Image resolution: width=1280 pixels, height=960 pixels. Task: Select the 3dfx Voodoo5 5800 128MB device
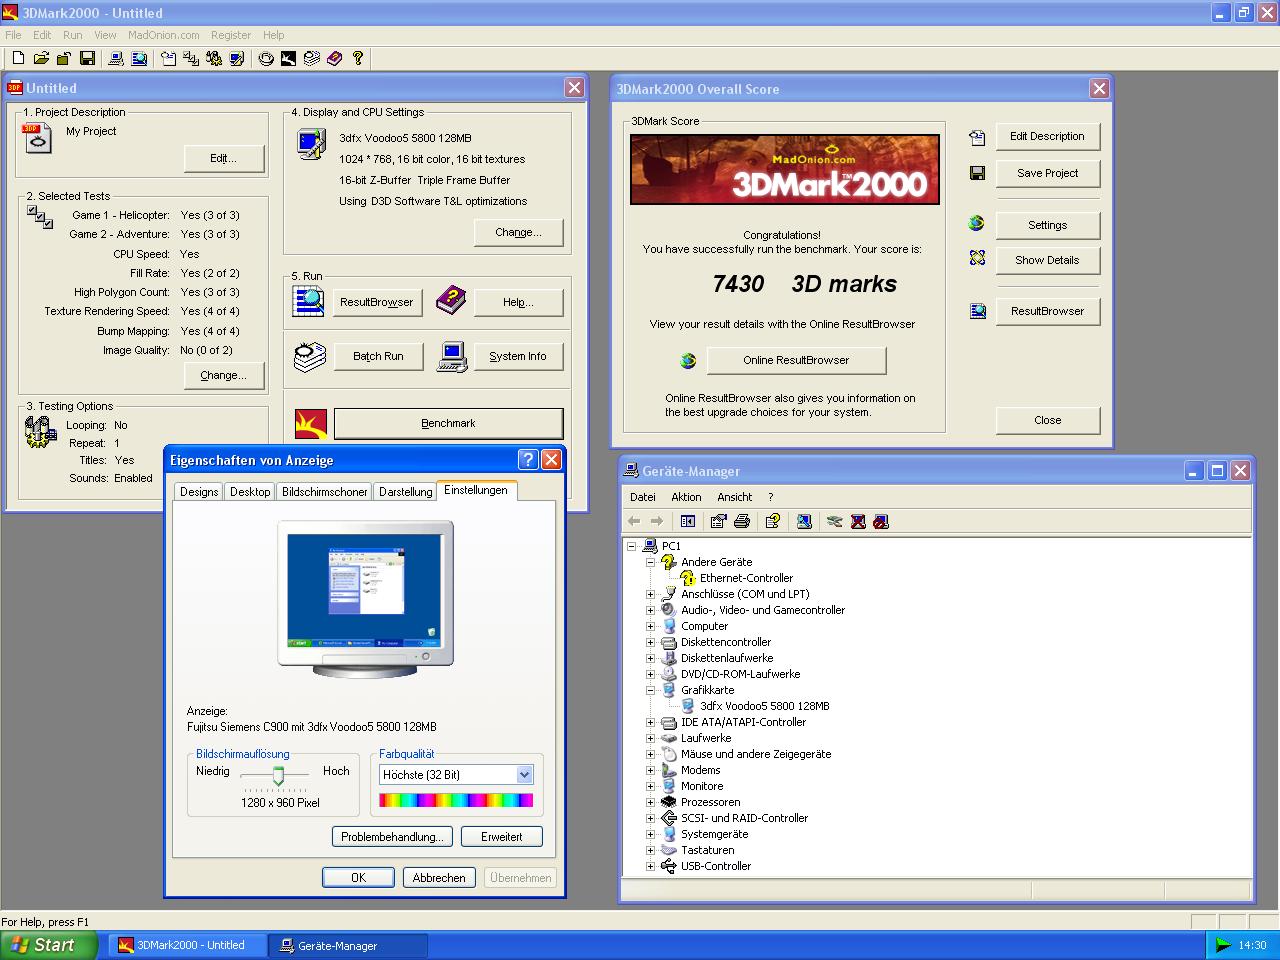point(764,706)
